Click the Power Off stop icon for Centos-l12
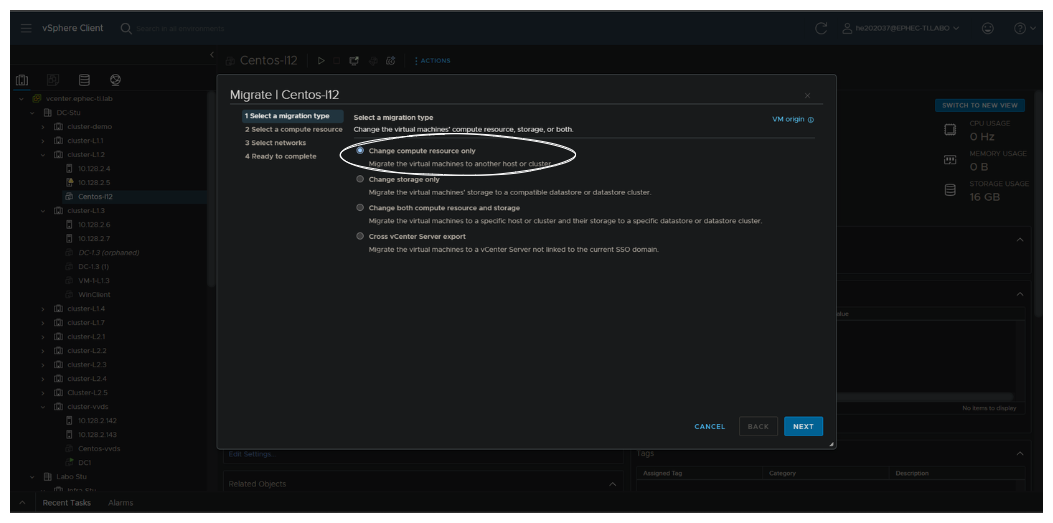Viewport: 1053px width, 523px height. 336,60
